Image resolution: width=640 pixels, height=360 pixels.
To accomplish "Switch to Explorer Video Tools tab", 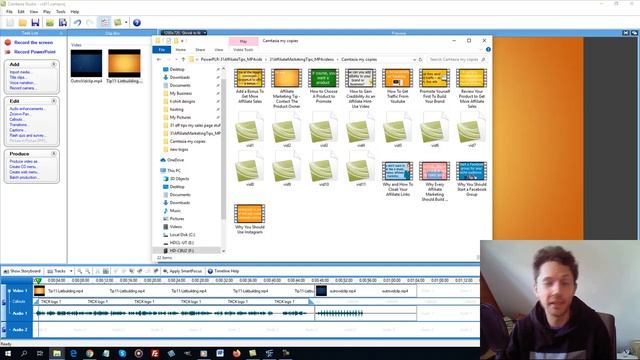I will [243, 50].
